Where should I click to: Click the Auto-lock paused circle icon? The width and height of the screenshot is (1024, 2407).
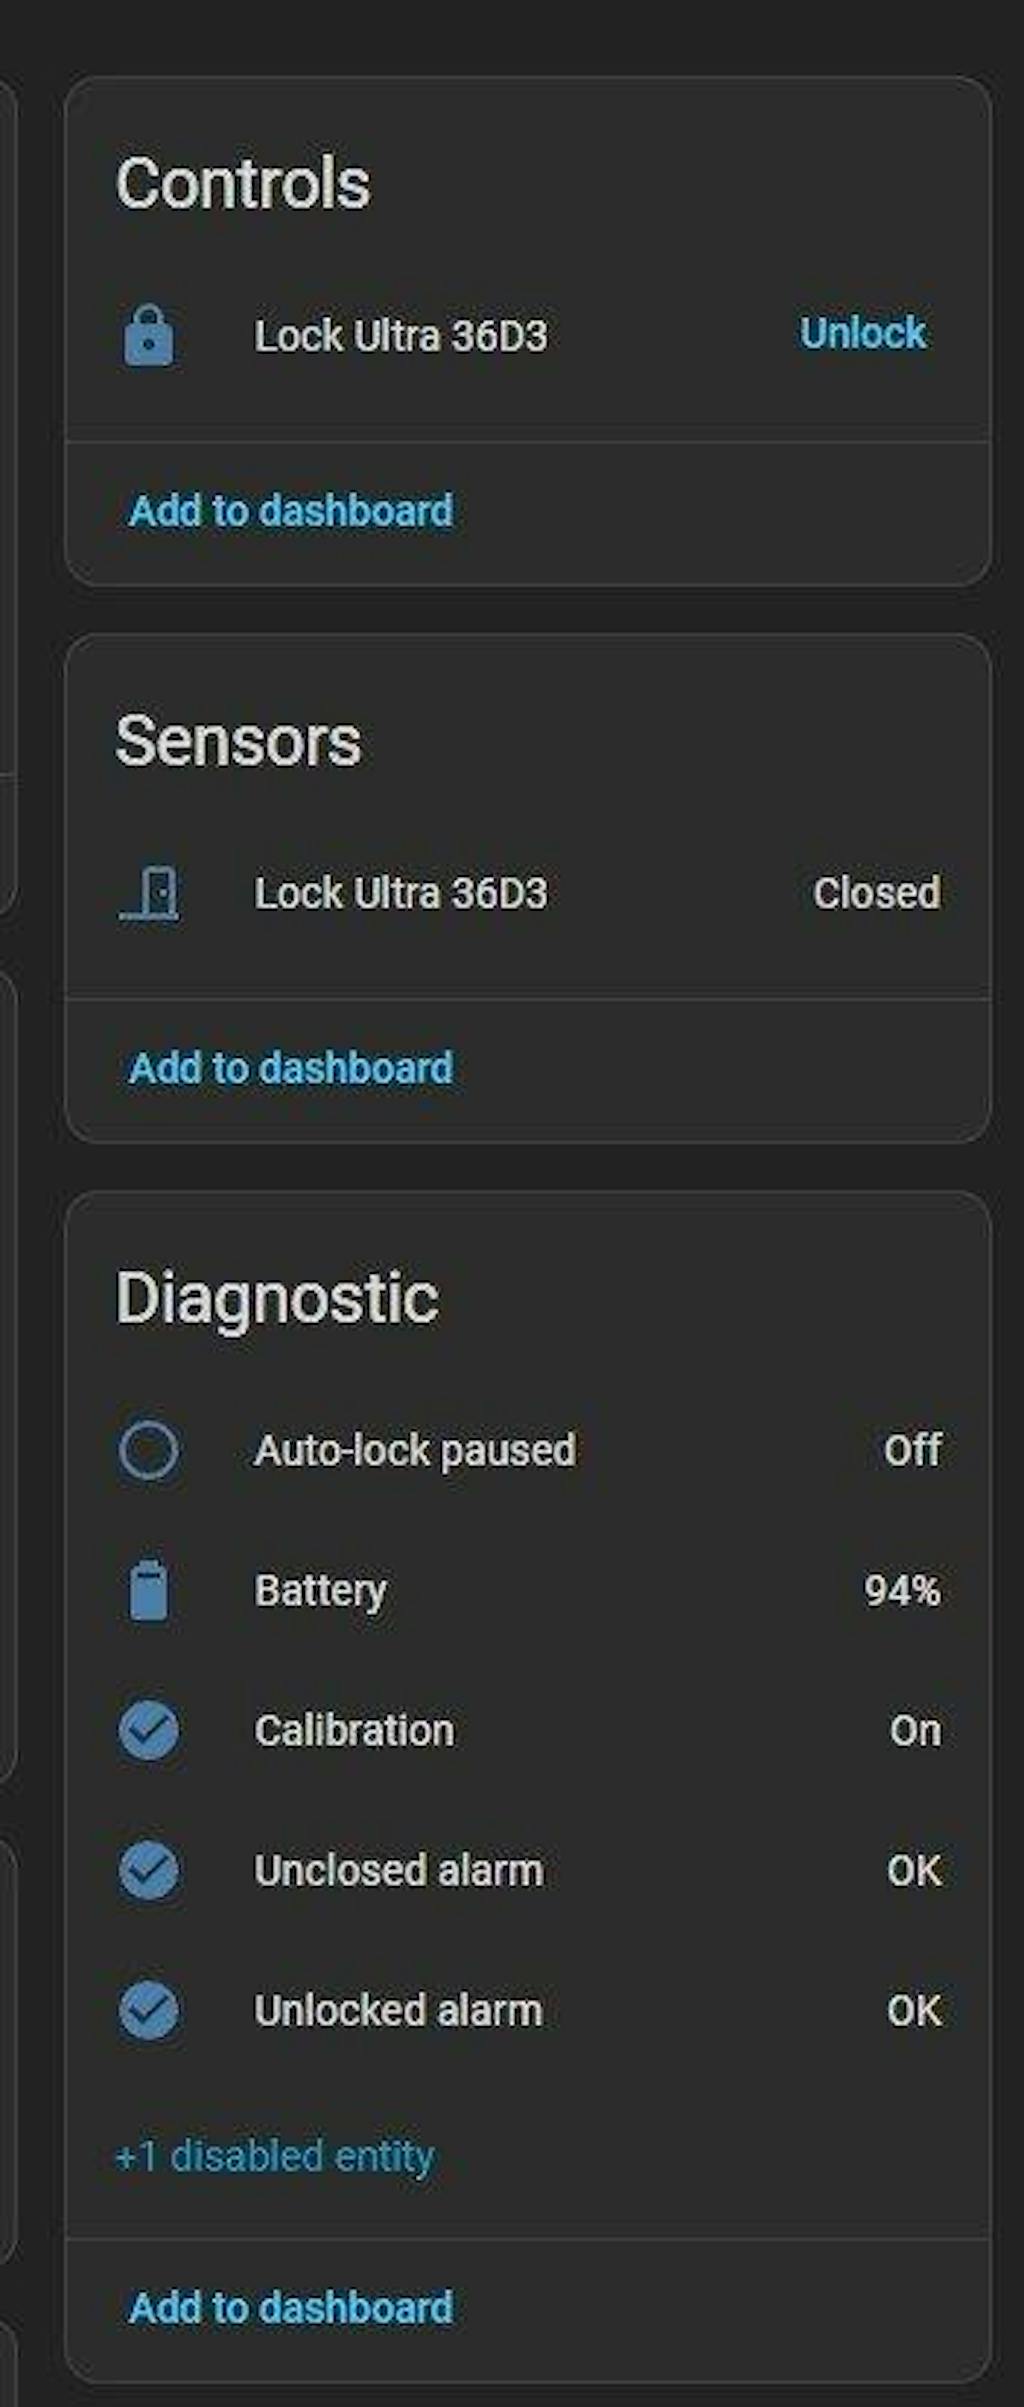click(149, 1450)
